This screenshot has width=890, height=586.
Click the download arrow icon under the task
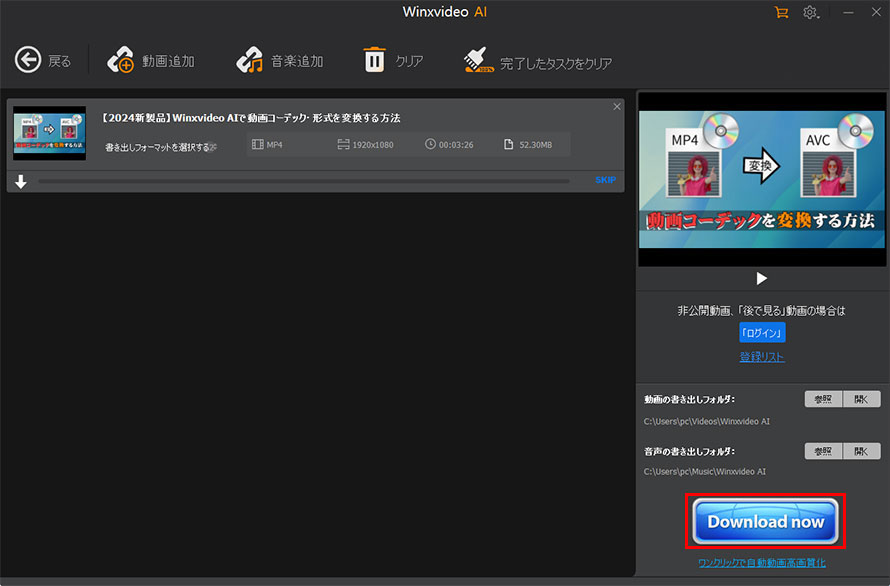pyautogui.click(x=21, y=182)
